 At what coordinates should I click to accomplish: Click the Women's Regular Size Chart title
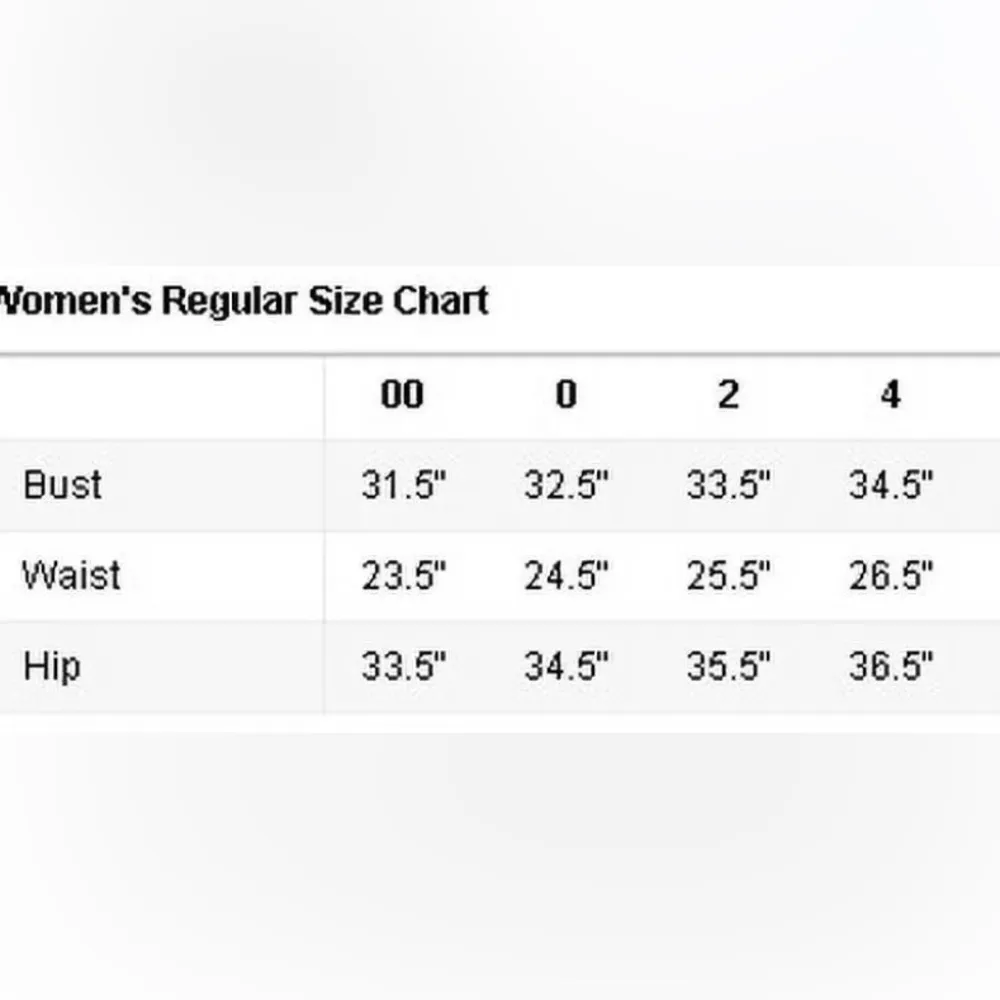tap(243, 300)
